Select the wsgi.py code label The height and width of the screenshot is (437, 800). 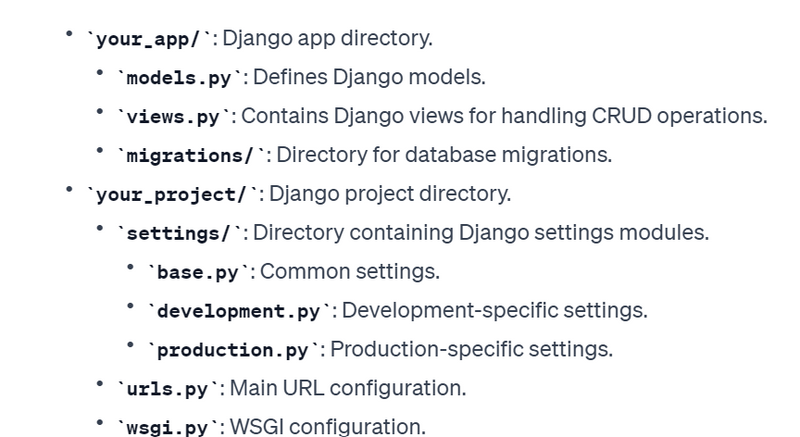(167, 427)
